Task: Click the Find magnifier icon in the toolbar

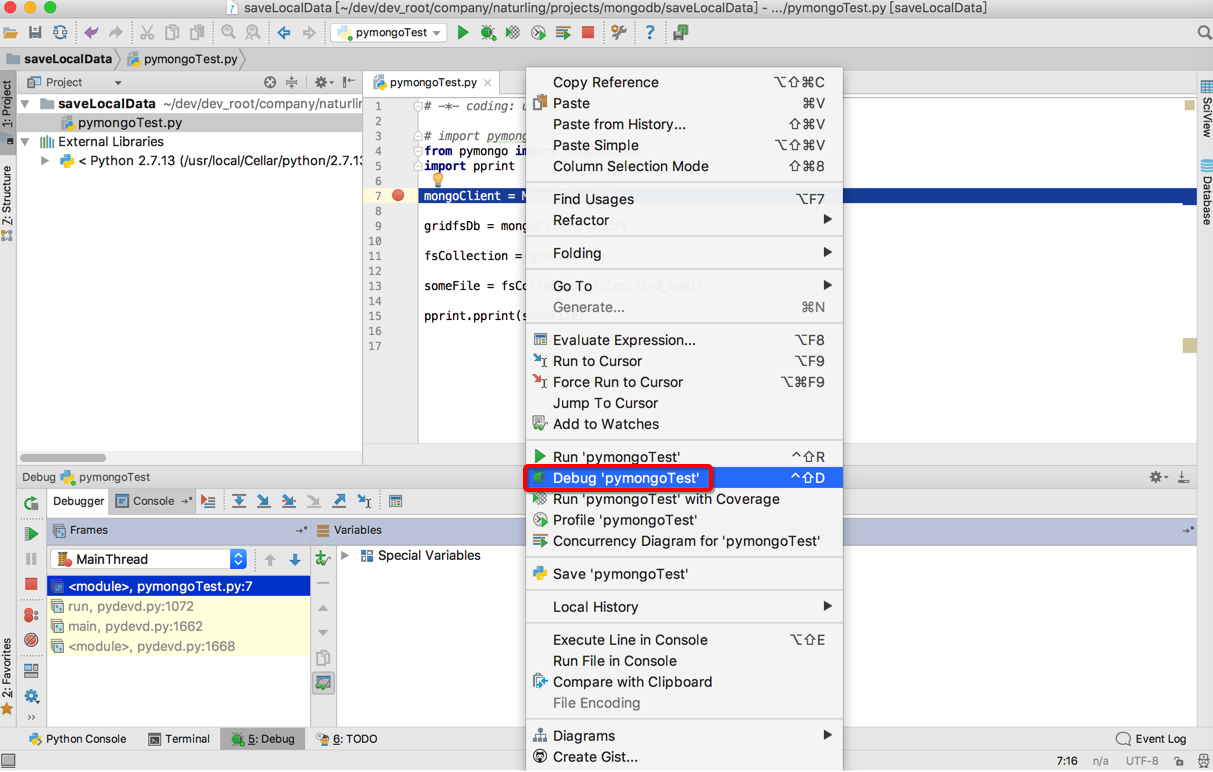Action: coord(229,33)
